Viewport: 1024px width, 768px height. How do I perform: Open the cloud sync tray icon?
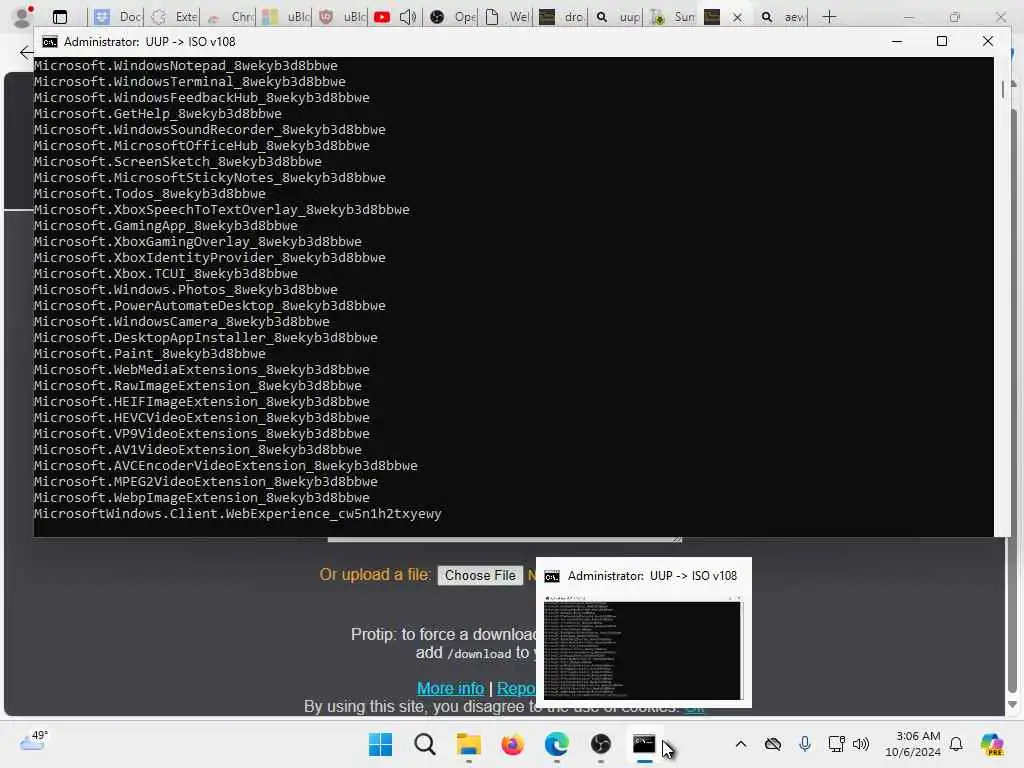pyautogui.click(x=773, y=744)
